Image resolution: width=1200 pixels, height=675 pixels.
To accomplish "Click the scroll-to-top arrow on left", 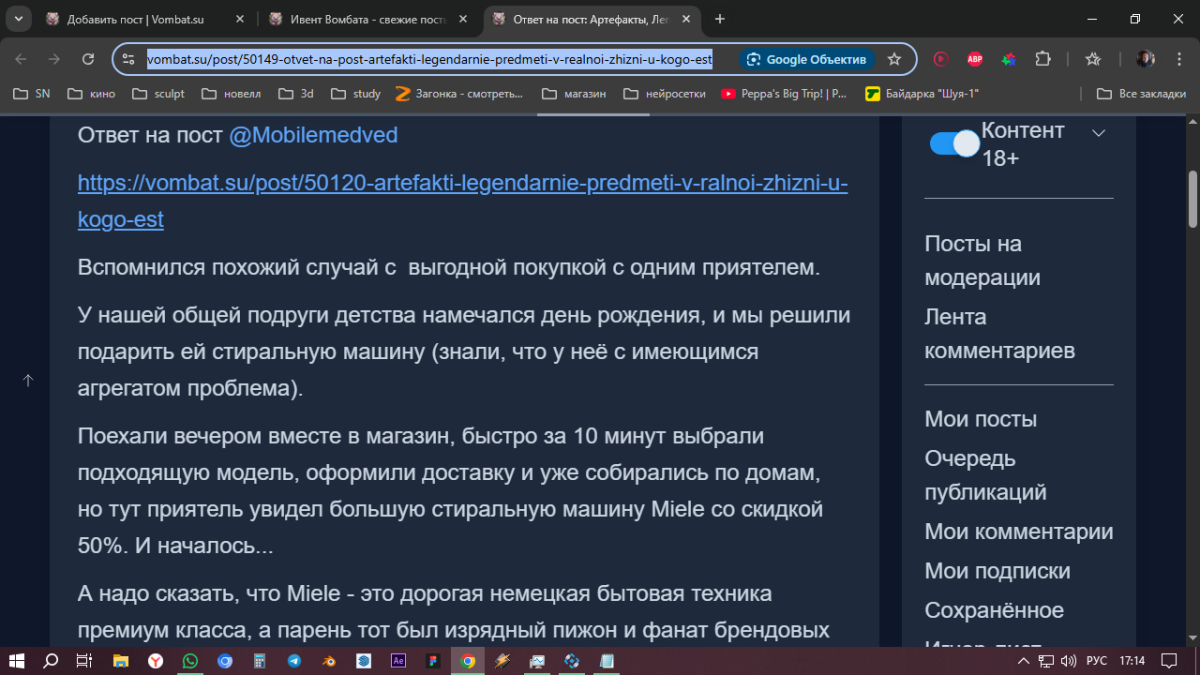I will click(28, 380).
